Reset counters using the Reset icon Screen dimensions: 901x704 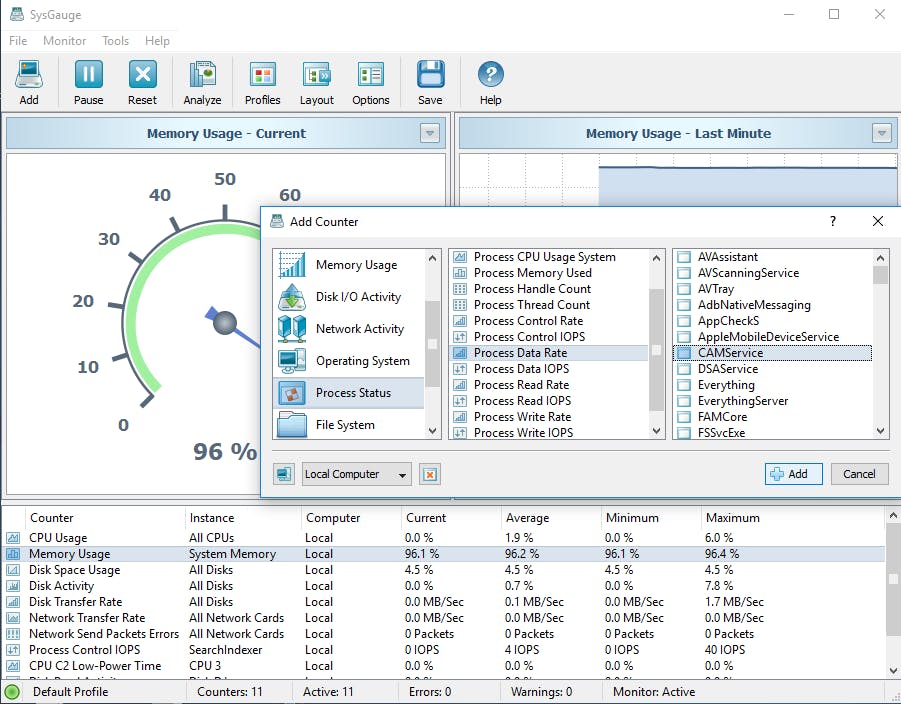(142, 82)
